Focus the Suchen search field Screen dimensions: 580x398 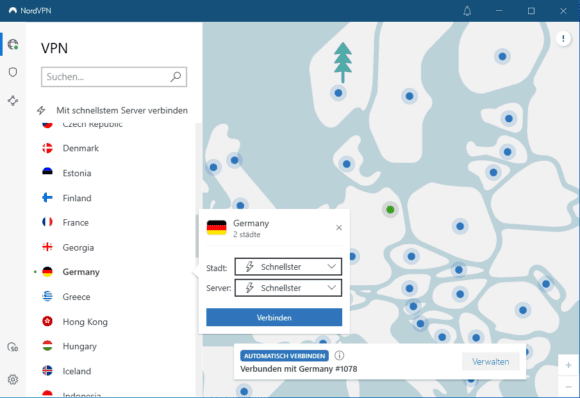pyautogui.click(x=114, y=77)
